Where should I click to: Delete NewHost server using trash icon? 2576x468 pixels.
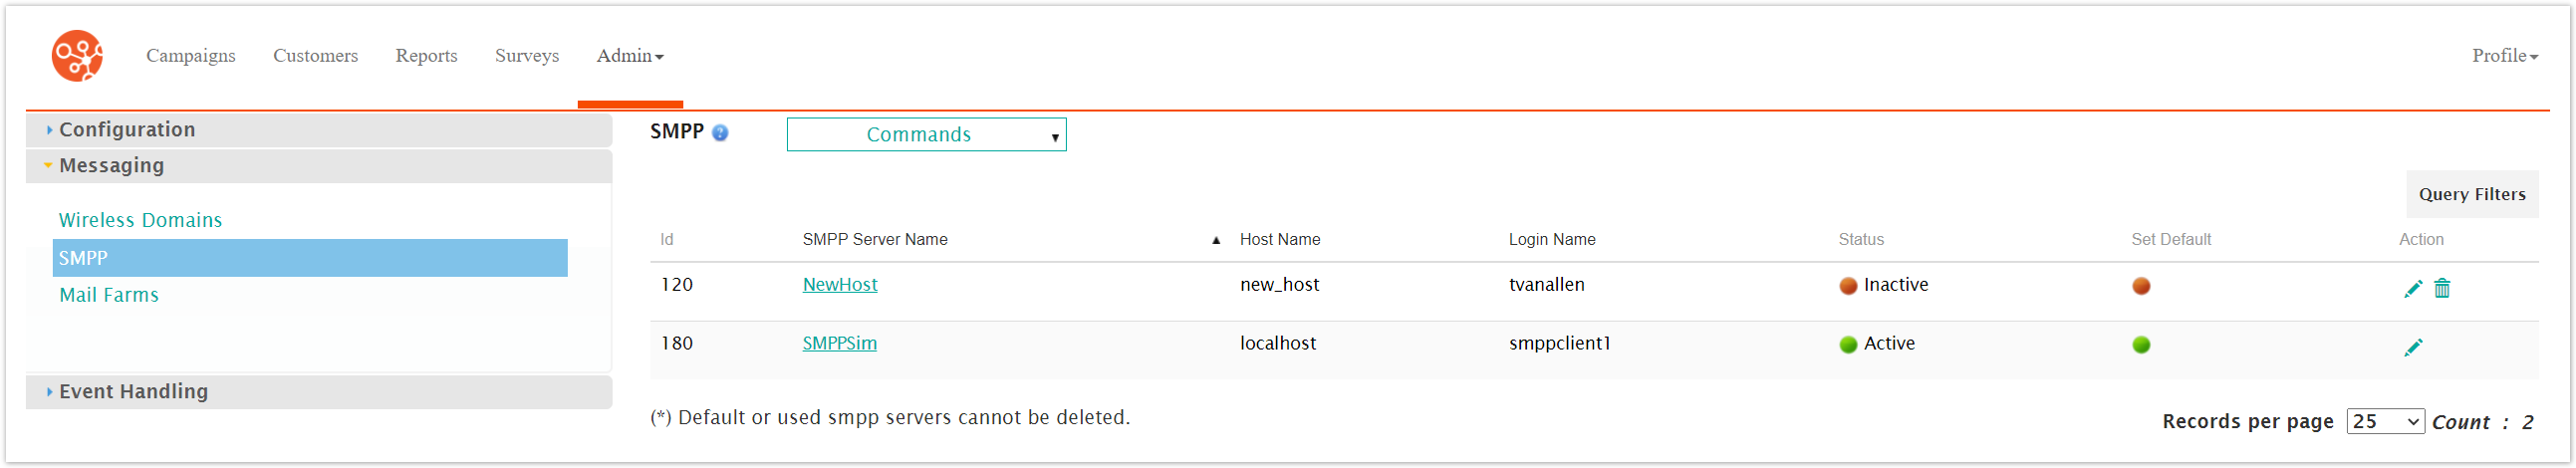point(2442,289)
